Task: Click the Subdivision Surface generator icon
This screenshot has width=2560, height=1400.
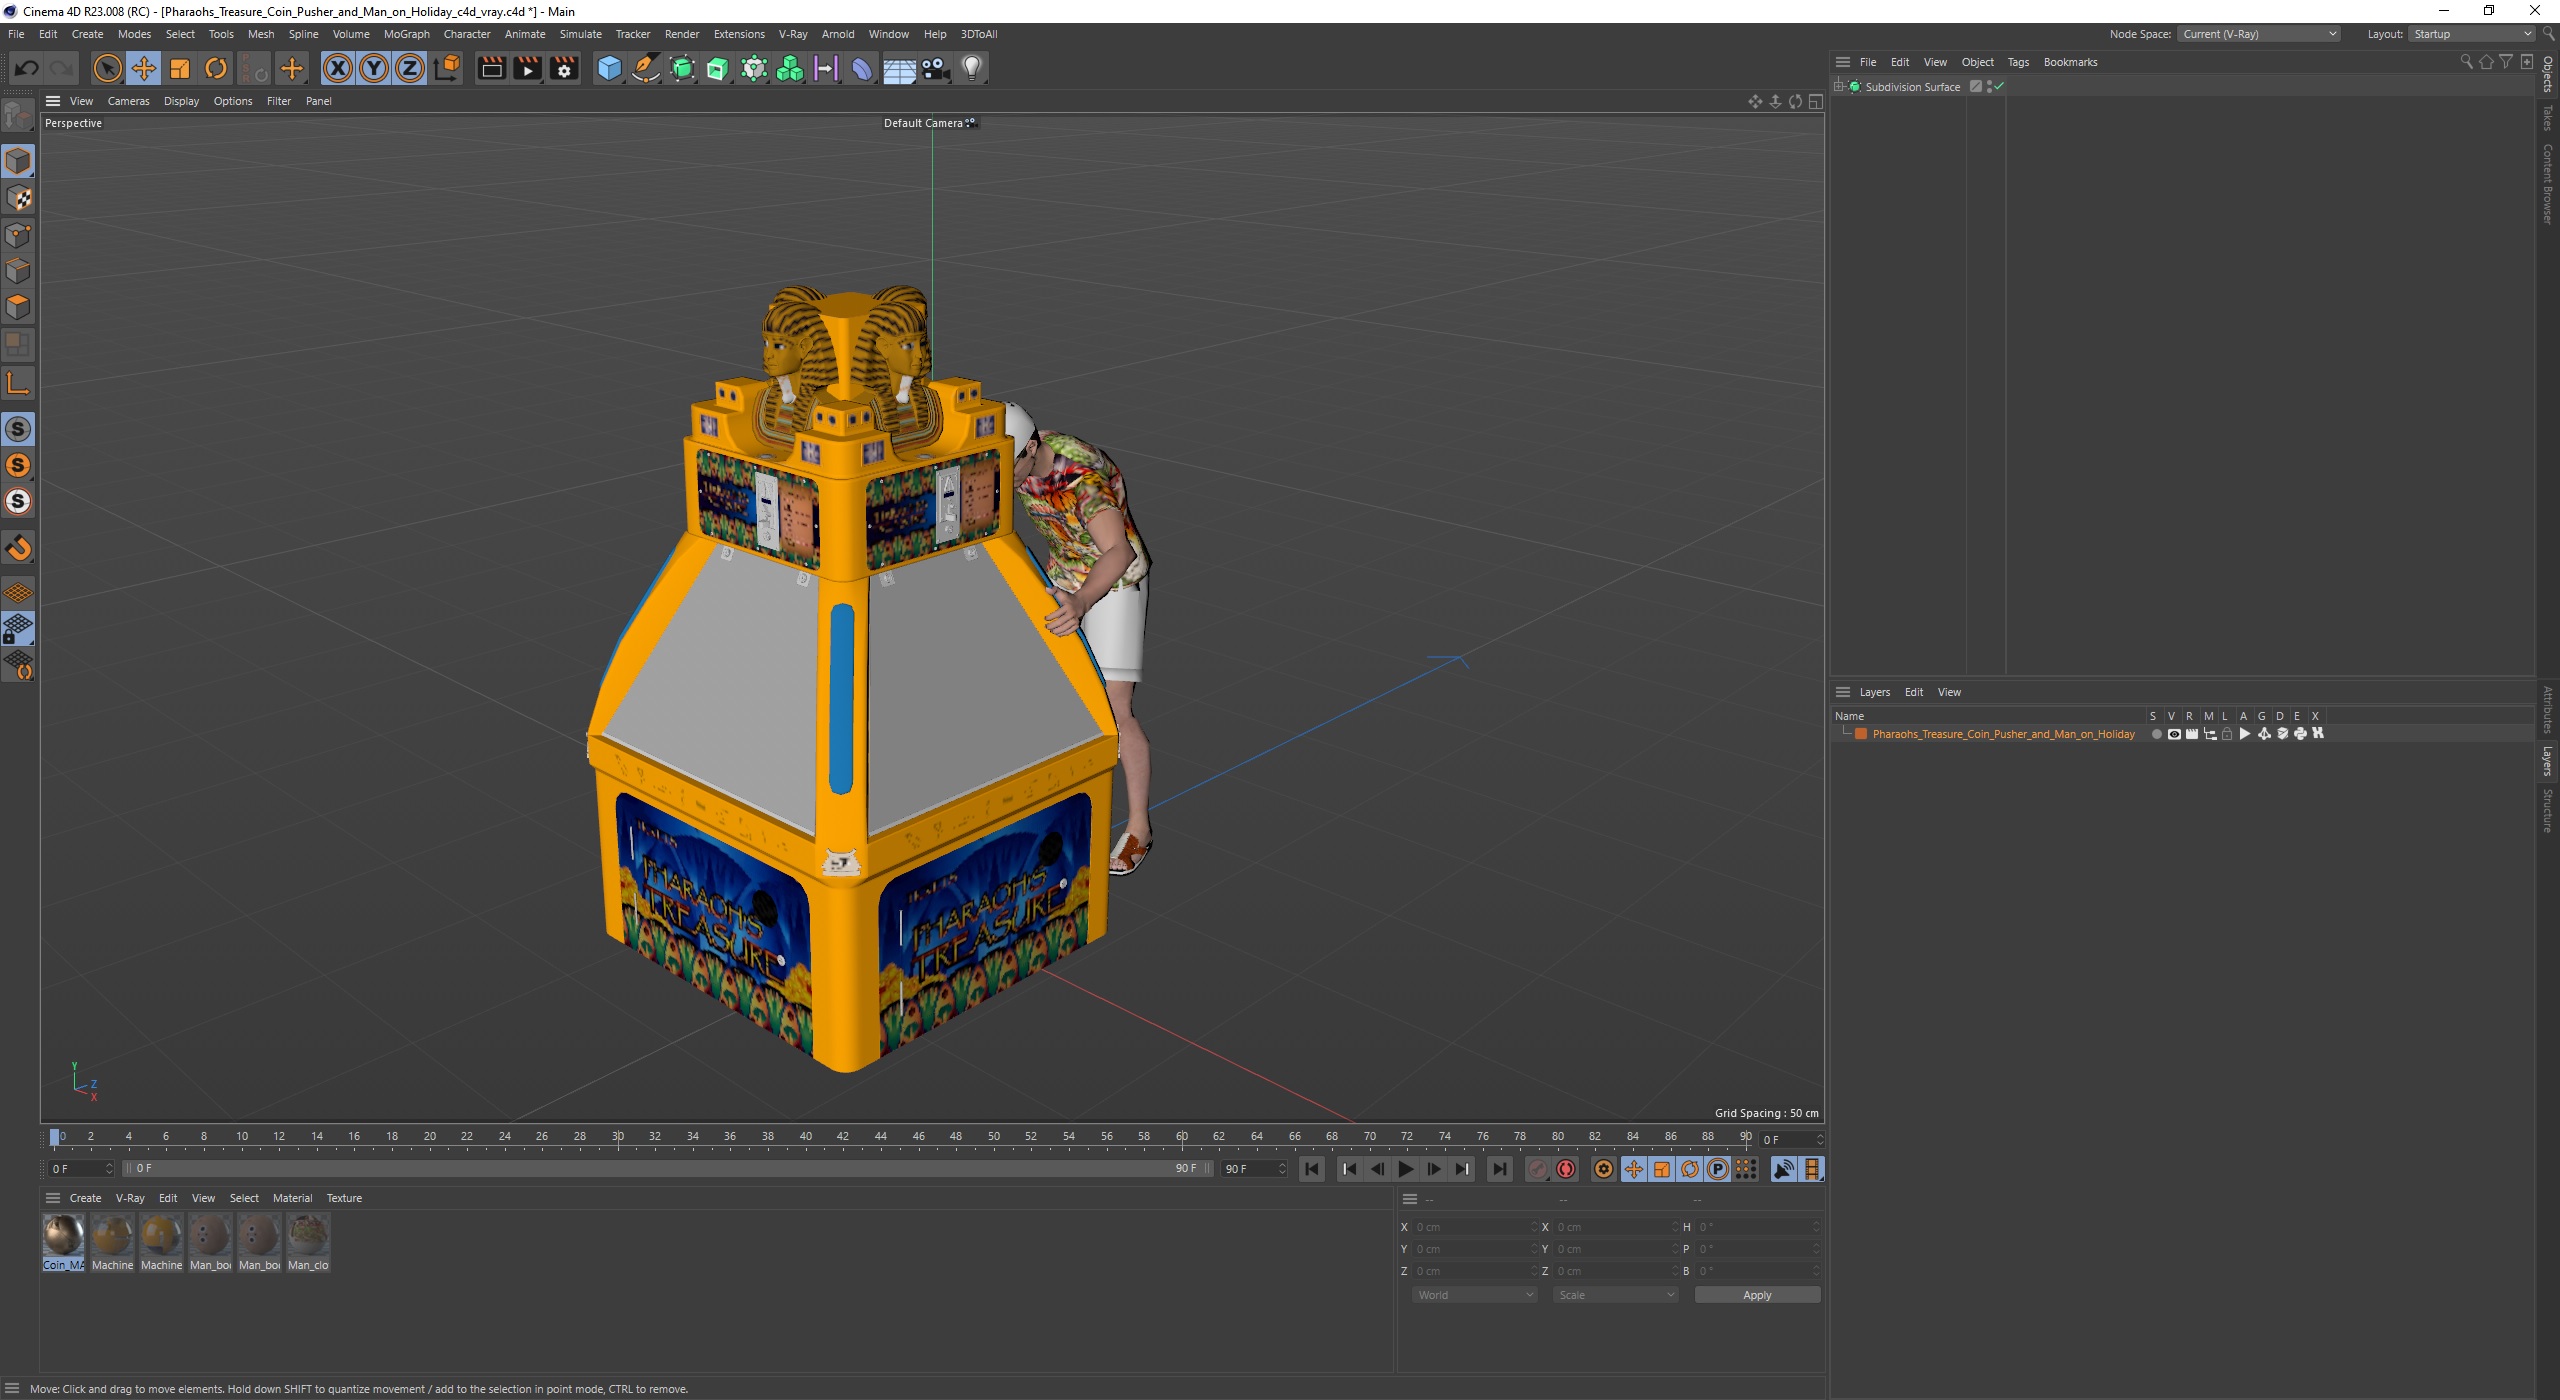Action: point(682,68)
